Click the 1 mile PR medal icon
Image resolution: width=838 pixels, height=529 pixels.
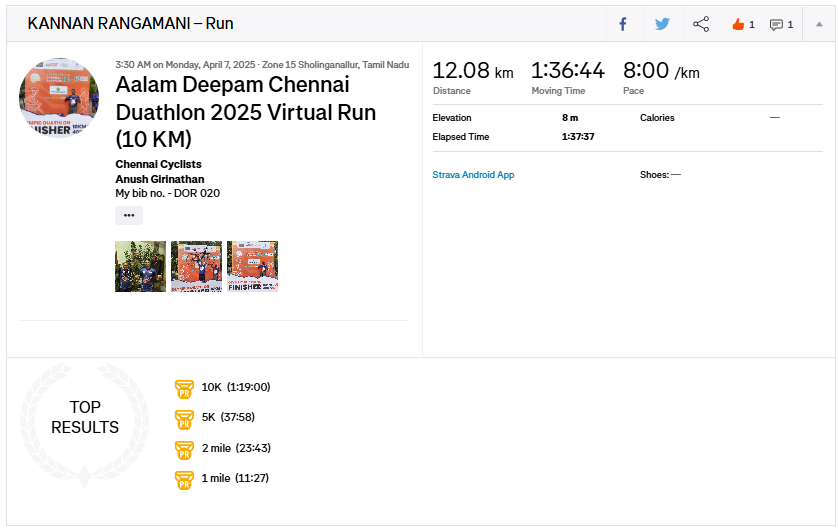pyautogui.click(x=184, y=479)
